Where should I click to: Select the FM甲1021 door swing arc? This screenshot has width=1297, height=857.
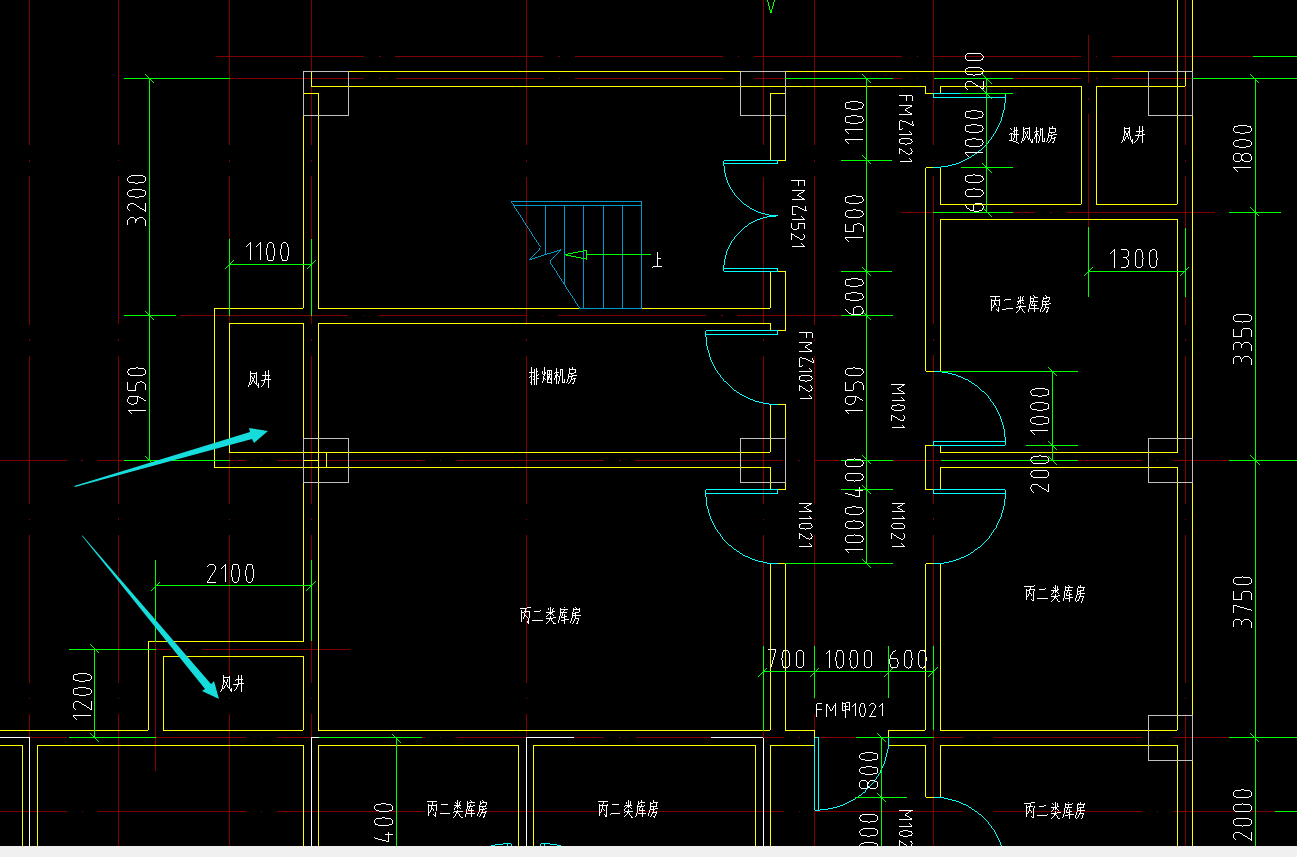click(851, 772)
